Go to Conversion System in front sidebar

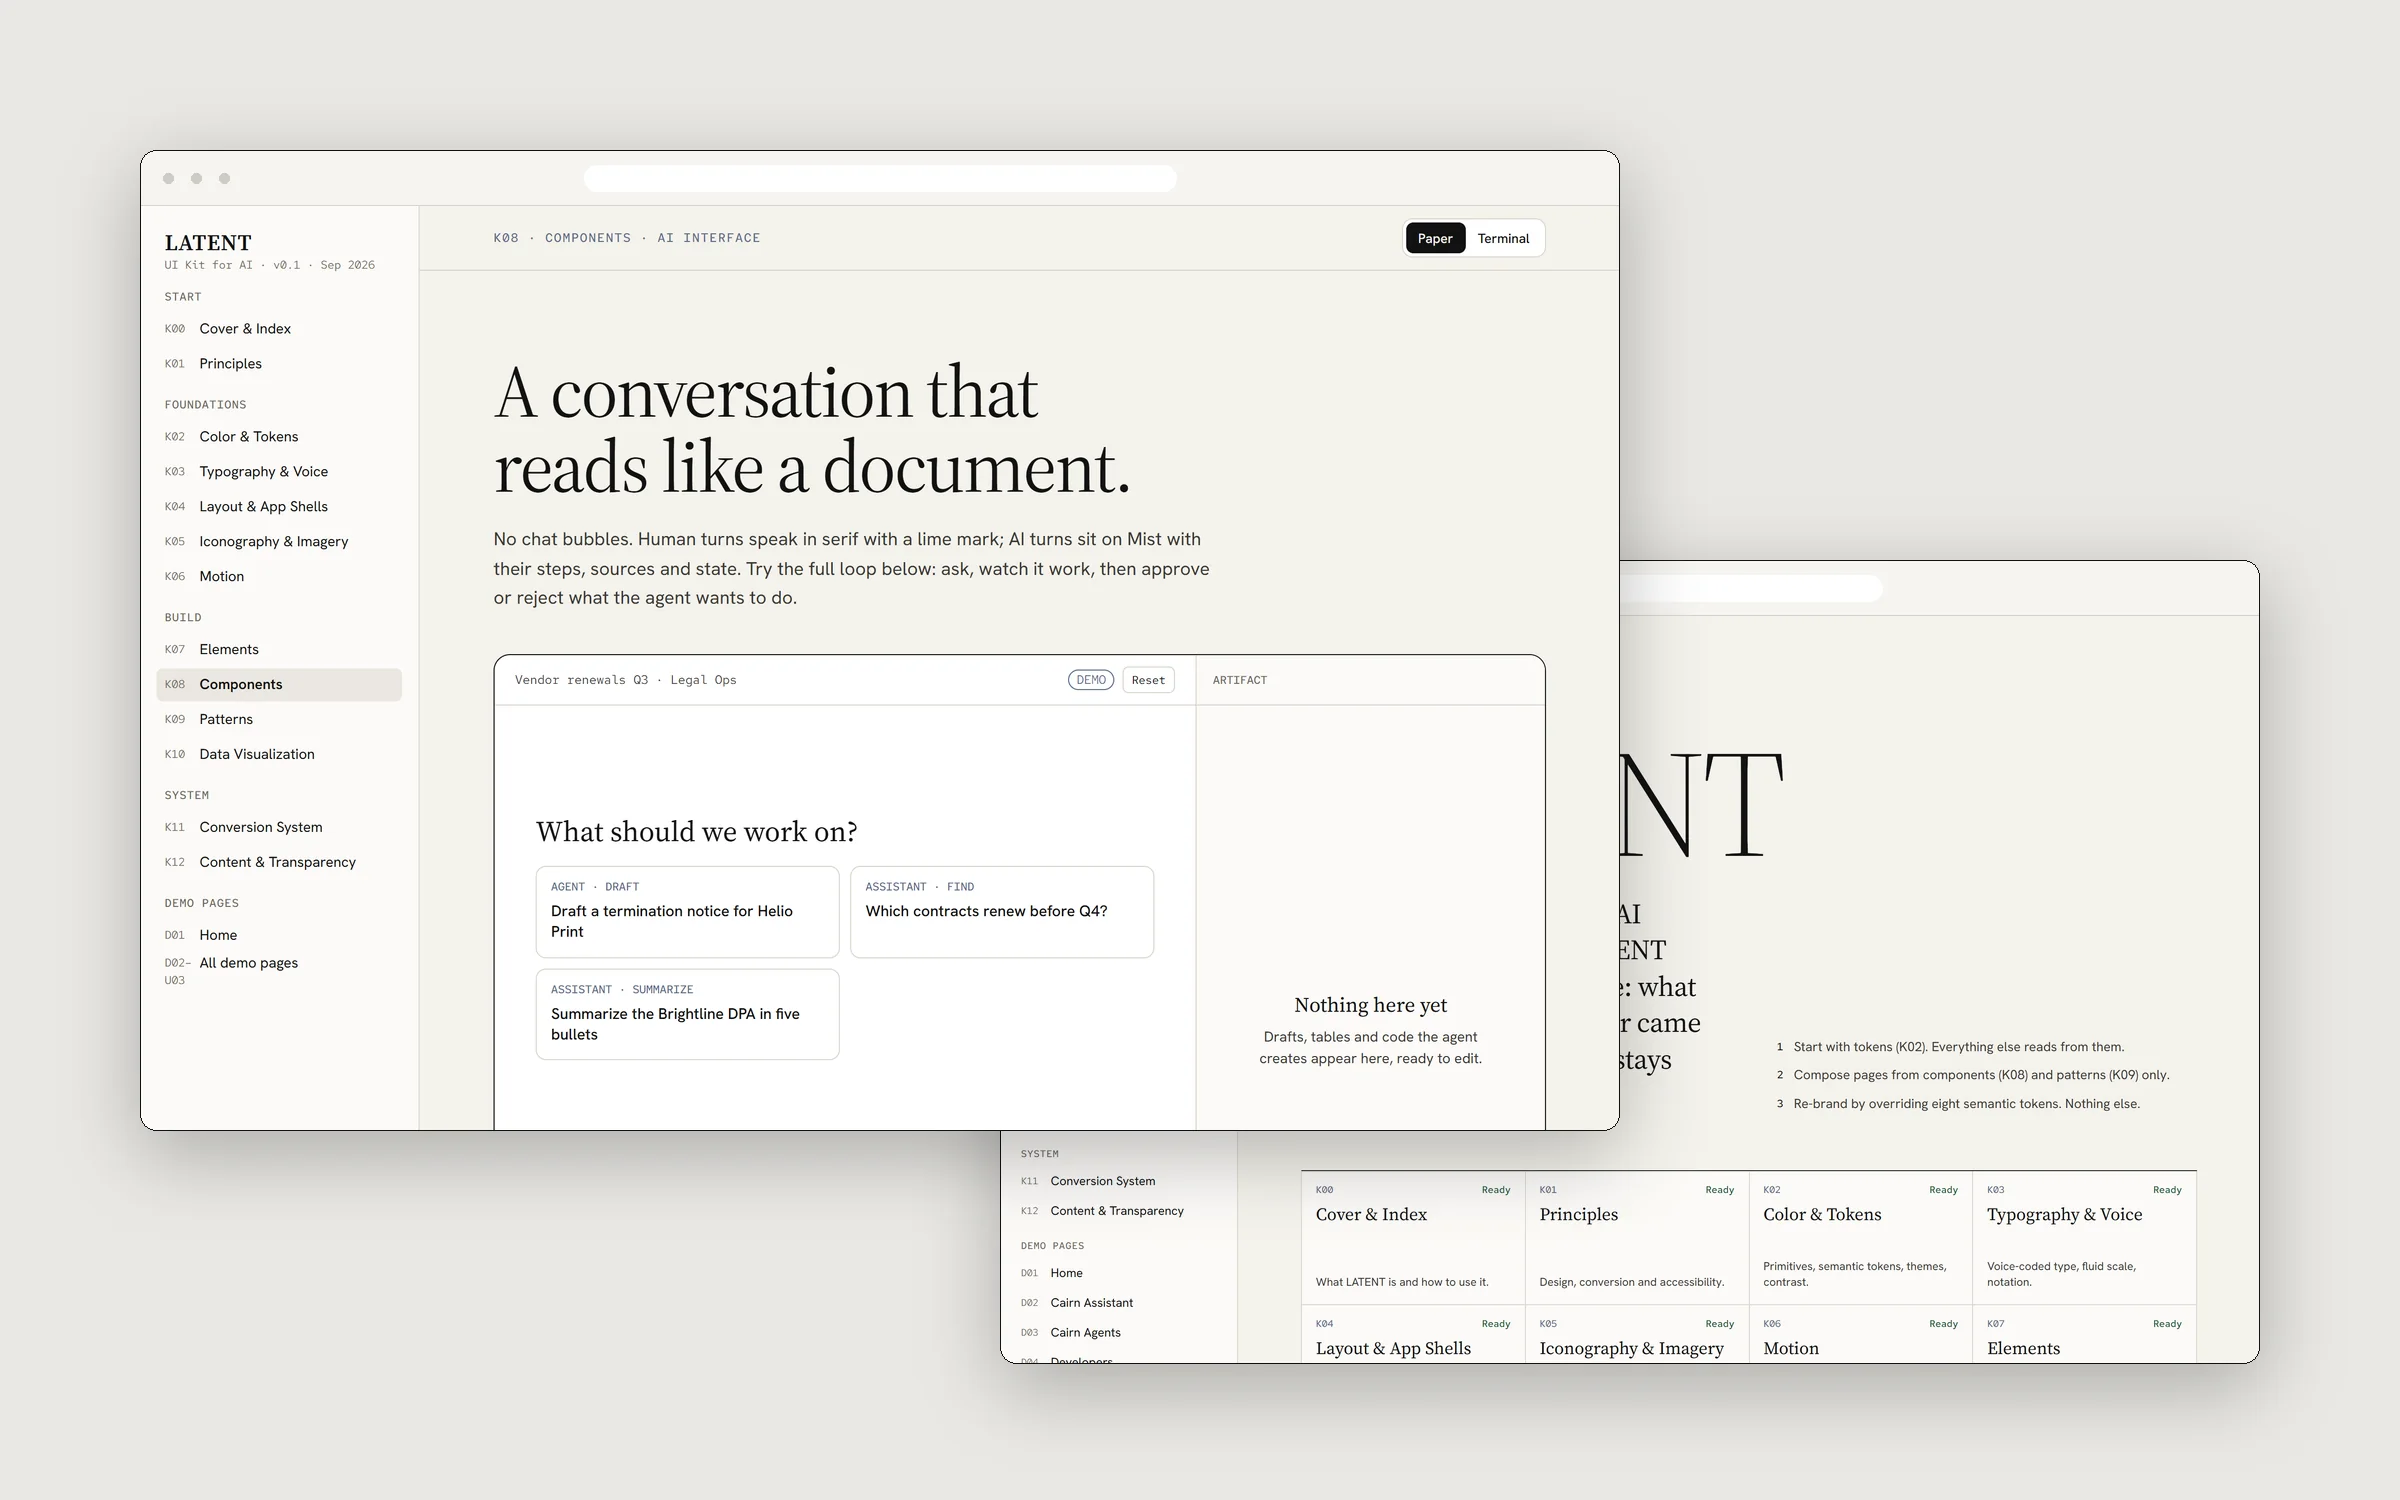pyautogui.click(x=279, y=827)
